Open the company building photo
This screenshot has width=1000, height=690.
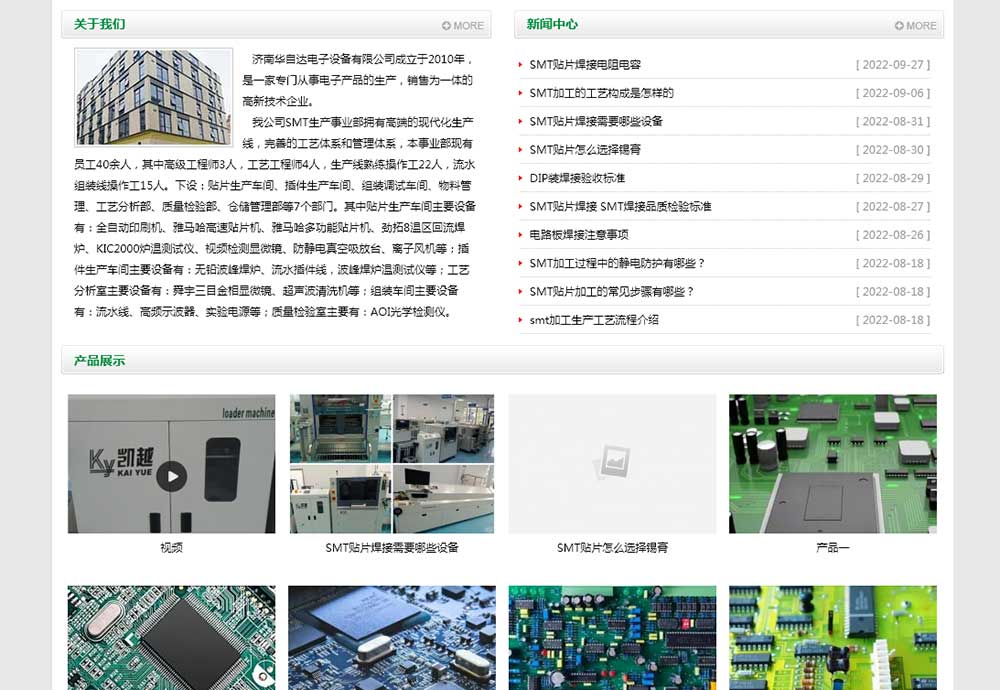coord(153,97)
